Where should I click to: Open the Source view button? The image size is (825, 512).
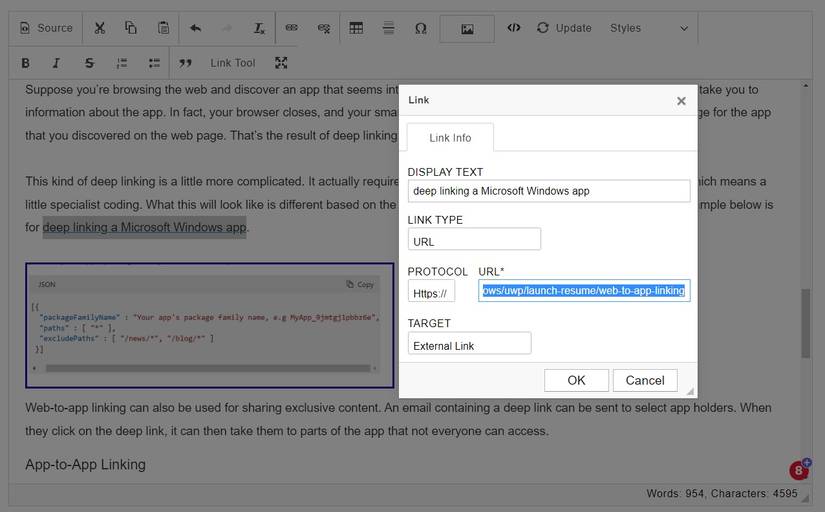click(x=46, y=28)
